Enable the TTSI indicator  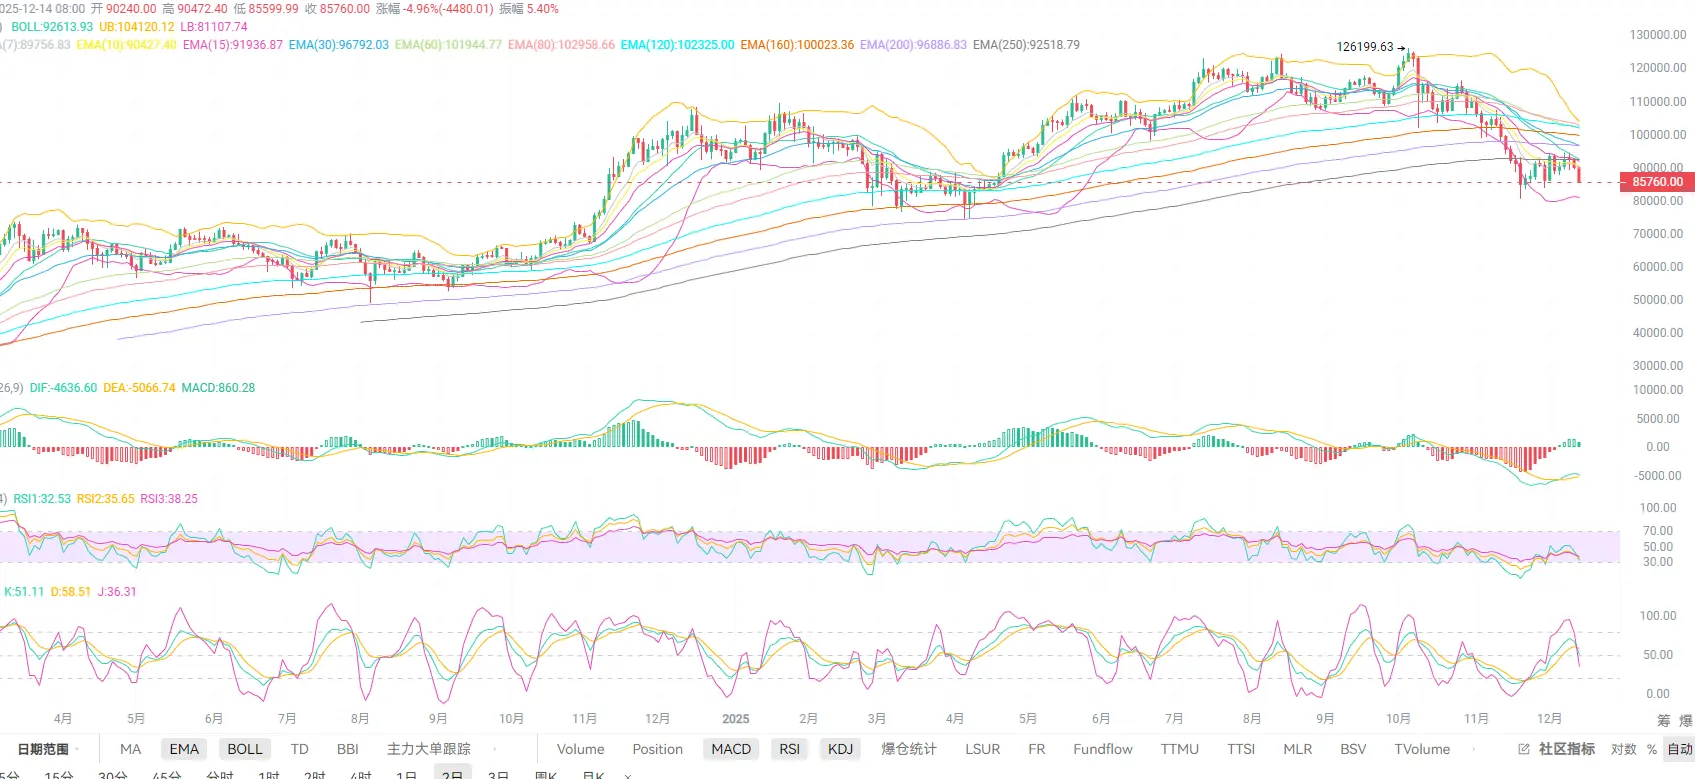(1241, 749)
